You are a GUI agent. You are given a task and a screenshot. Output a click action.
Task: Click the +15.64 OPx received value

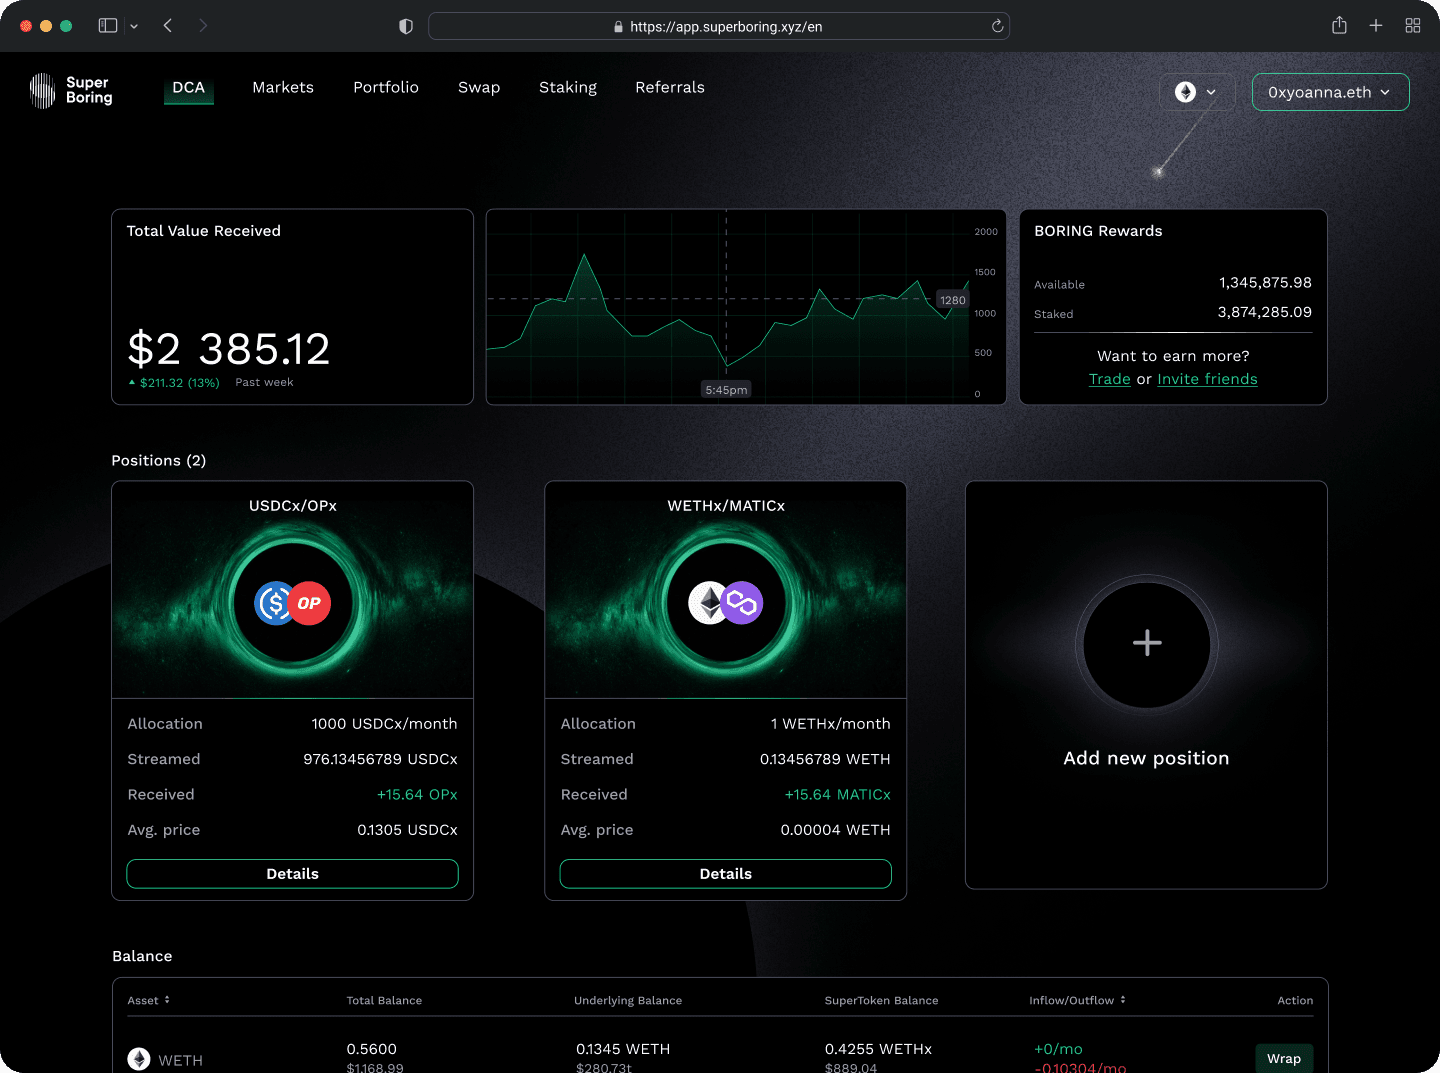point(417,795)
